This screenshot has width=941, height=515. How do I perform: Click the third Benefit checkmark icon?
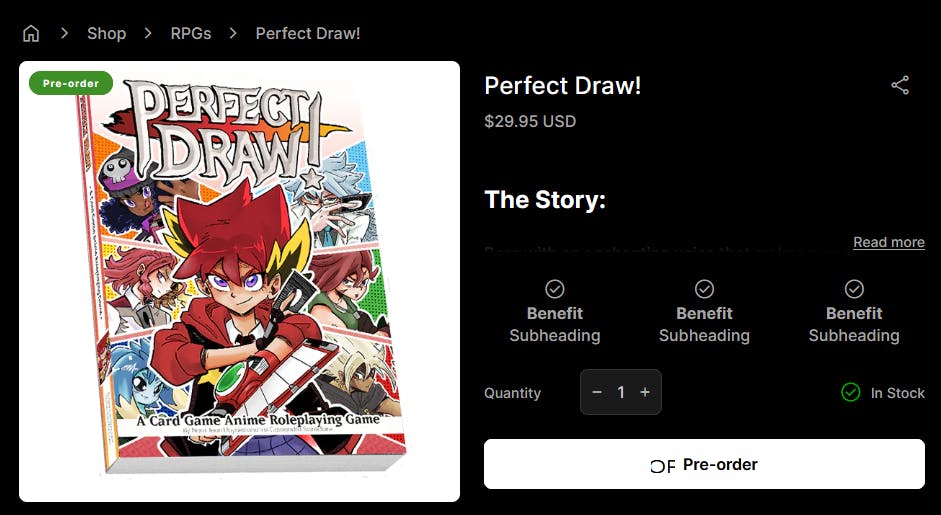(x=854, y=289)
